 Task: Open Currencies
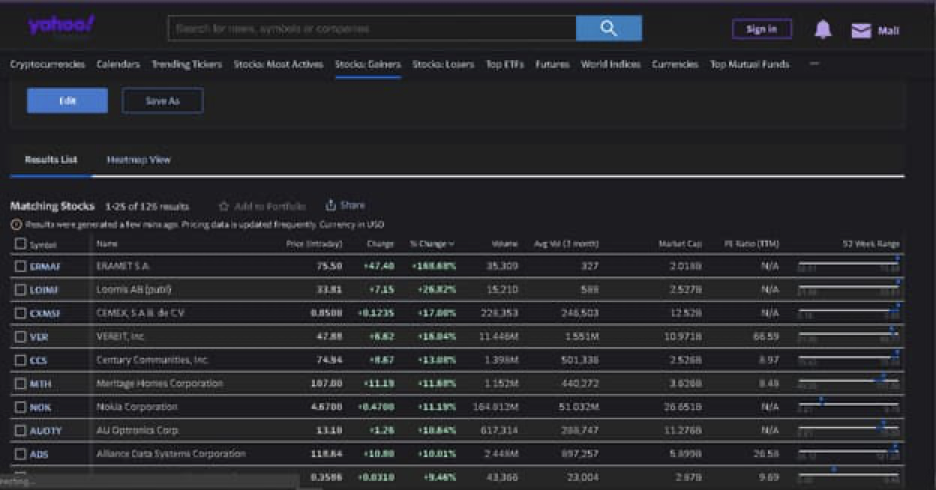675,64
